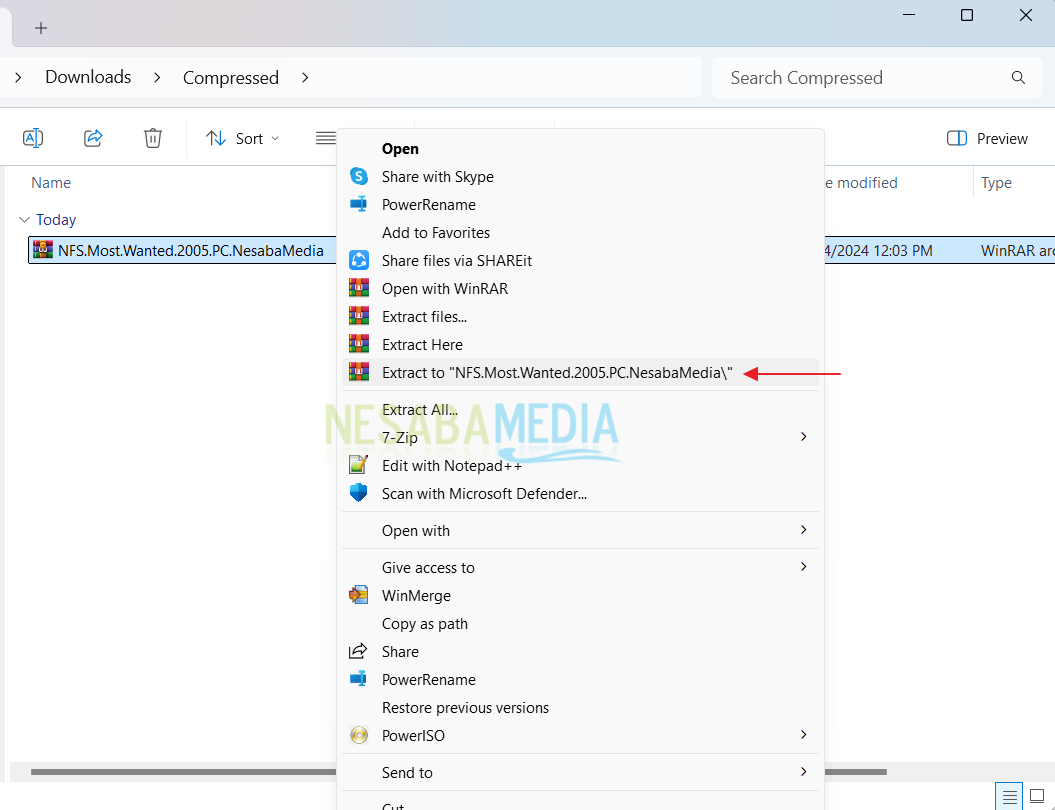Screen dimensions: 1055x810
Task: Click WinRAR icon beside Extract files
Action: pos(359,316)
